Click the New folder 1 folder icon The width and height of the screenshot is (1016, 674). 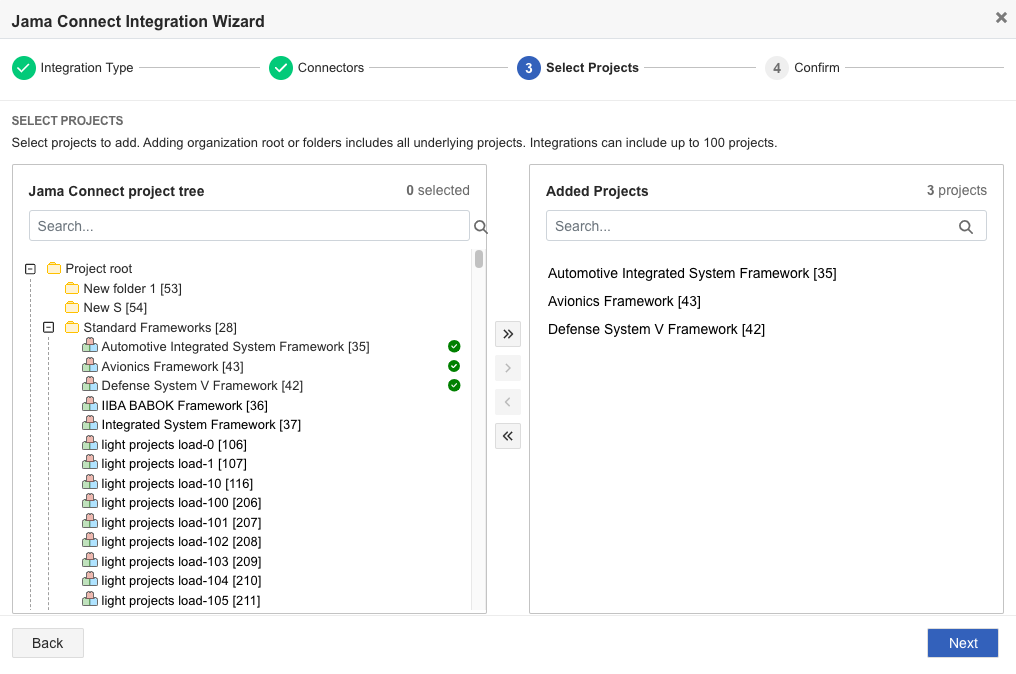pyautogui.click(x=72, y=288)
